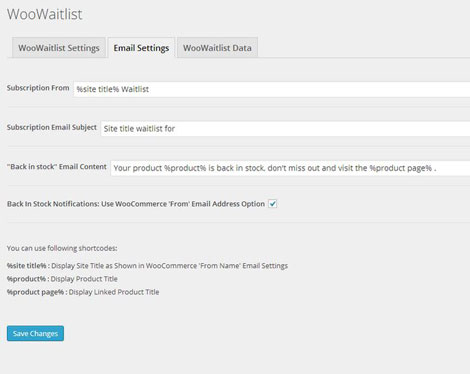Click the Subscription From input field
The image size is (470, 374).
tap(272, 89)
